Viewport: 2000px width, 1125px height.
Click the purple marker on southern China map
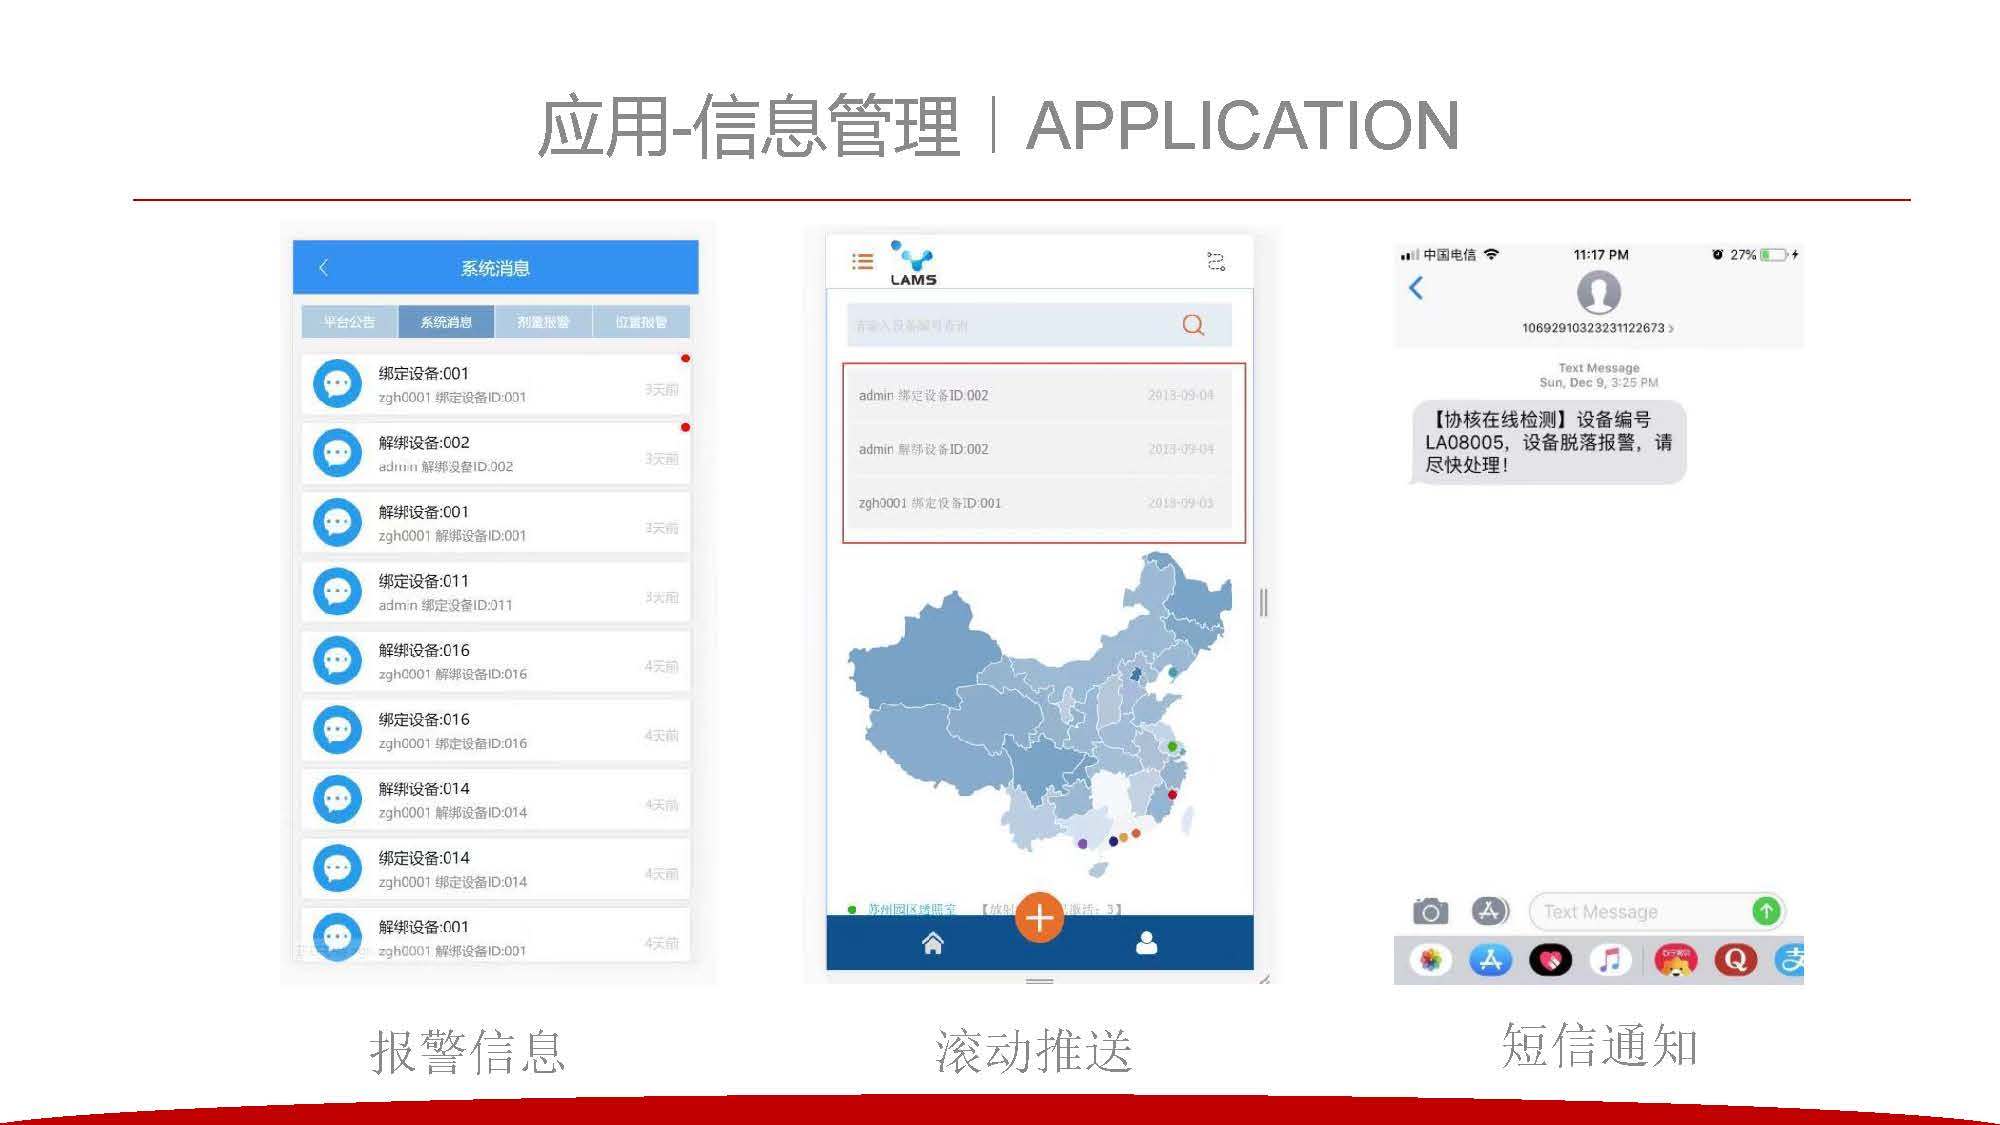point(1082,844)
